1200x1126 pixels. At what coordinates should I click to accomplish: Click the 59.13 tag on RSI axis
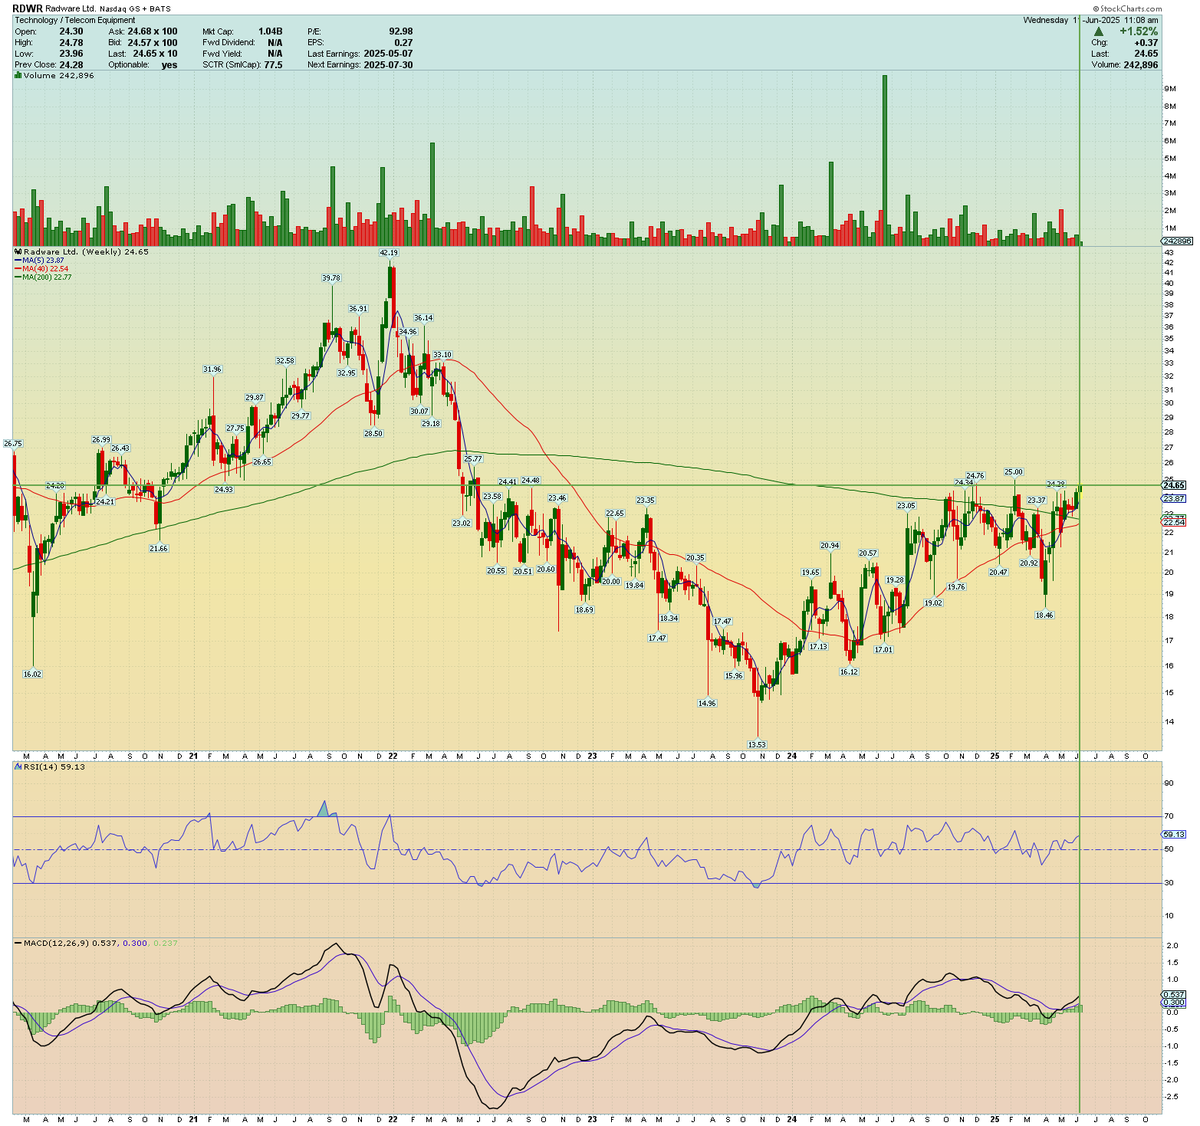[x=1174, y=834]
